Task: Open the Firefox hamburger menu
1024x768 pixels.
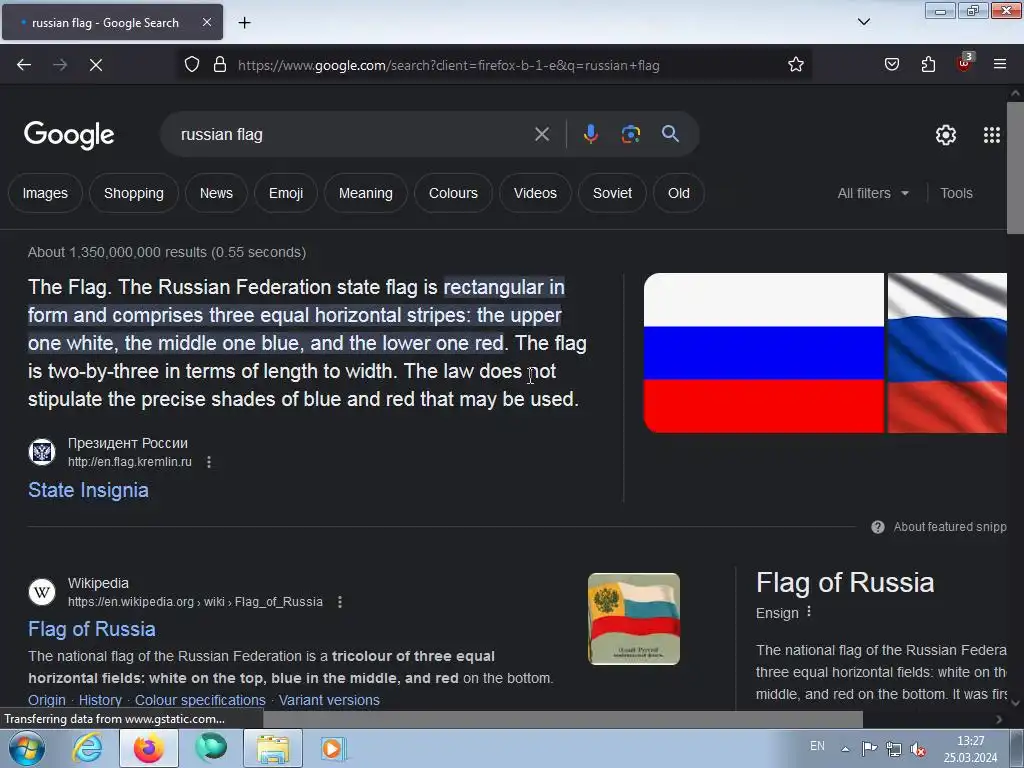Action: 1000,65
